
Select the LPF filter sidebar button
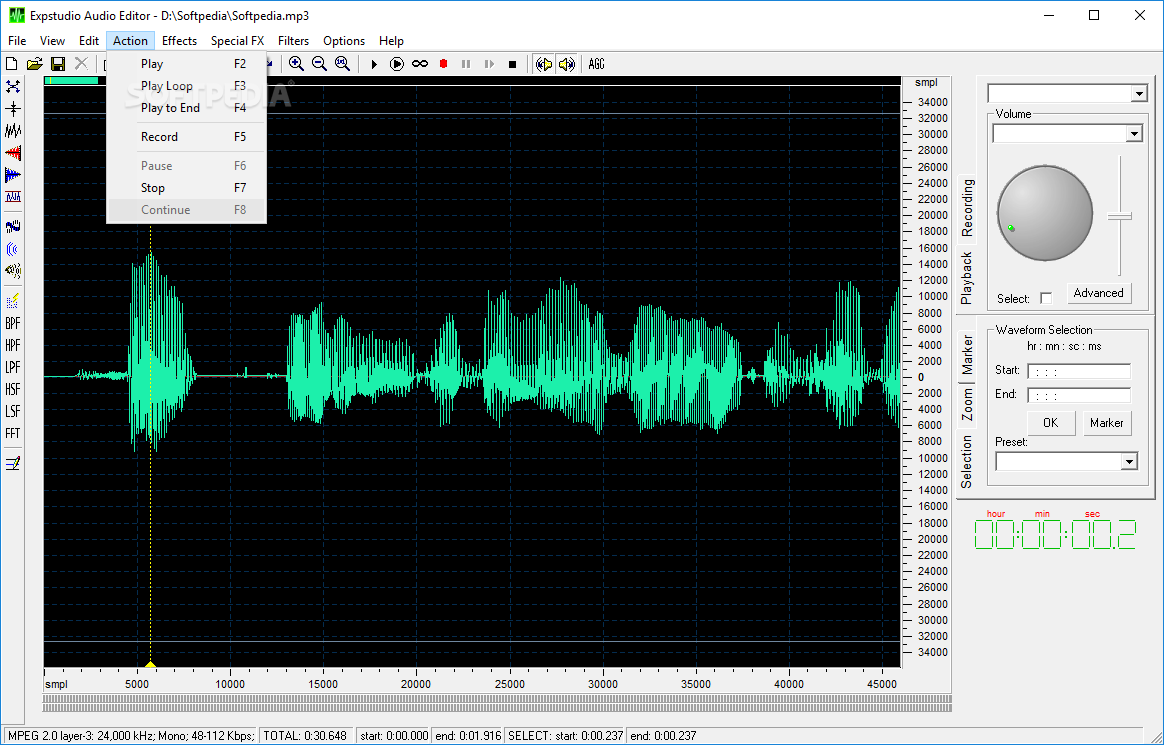tap(13, 367)
